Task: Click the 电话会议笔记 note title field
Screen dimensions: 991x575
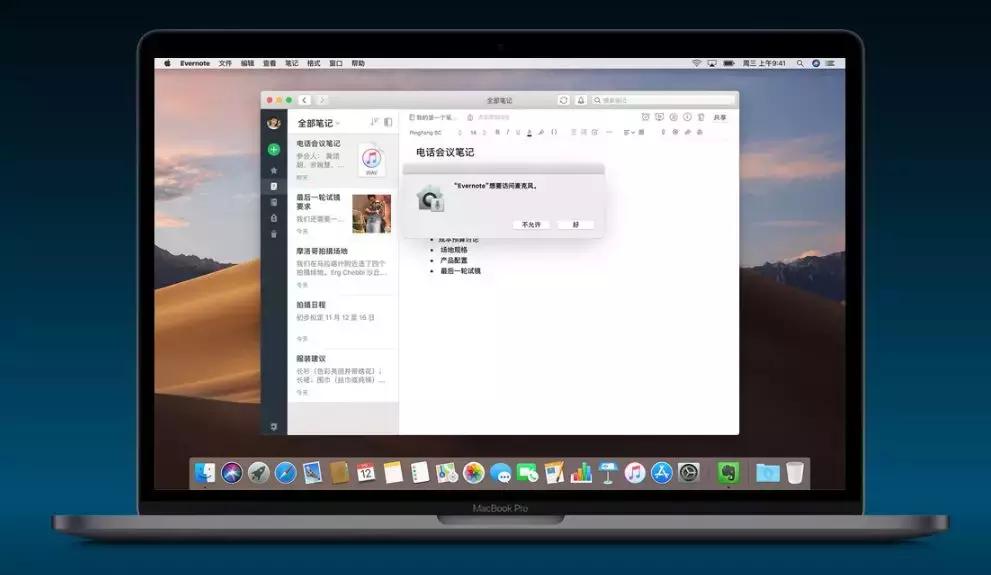Action: coord(445,152)
